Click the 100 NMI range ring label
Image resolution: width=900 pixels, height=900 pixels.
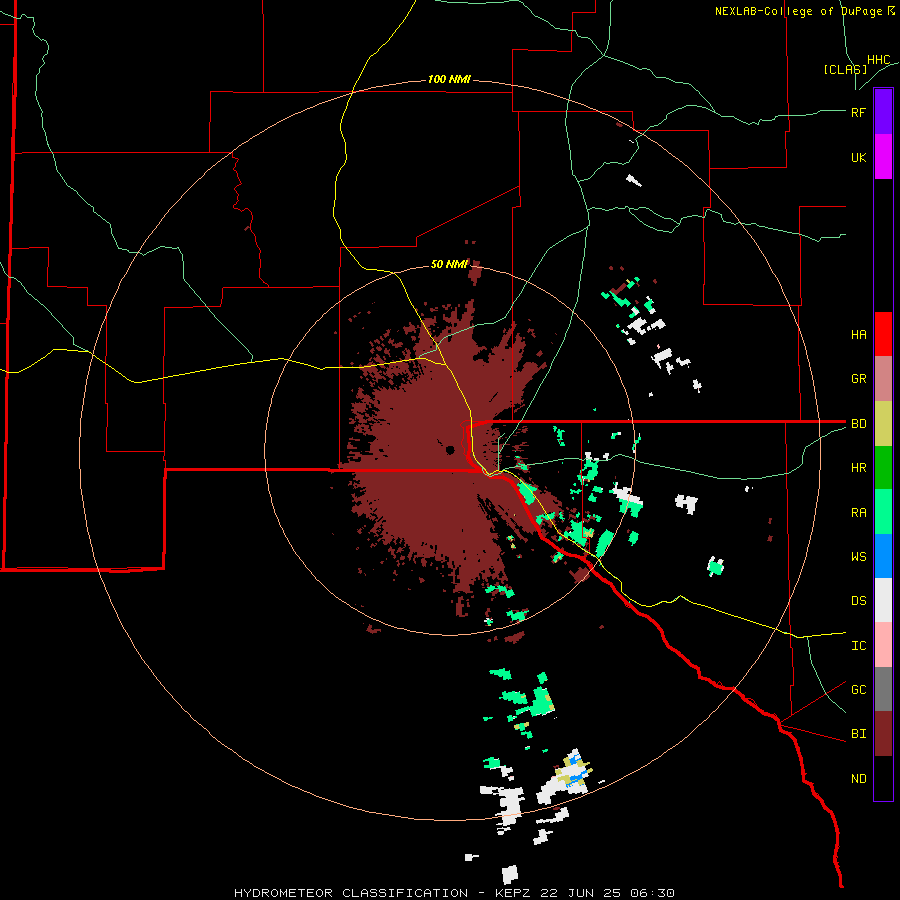click(449, 79)
